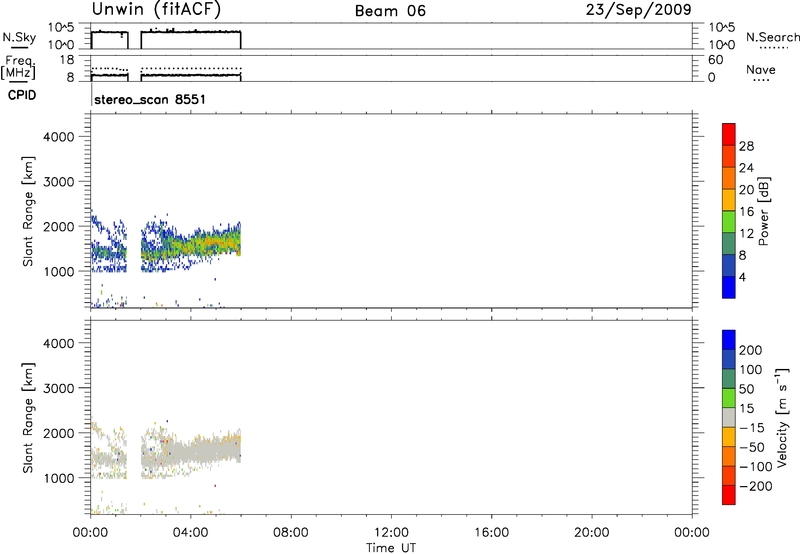The height and width of the screenshot is (554, 800).
Task: Click the 'Power [dB]' colorbar label
Action: pos(763,211)
